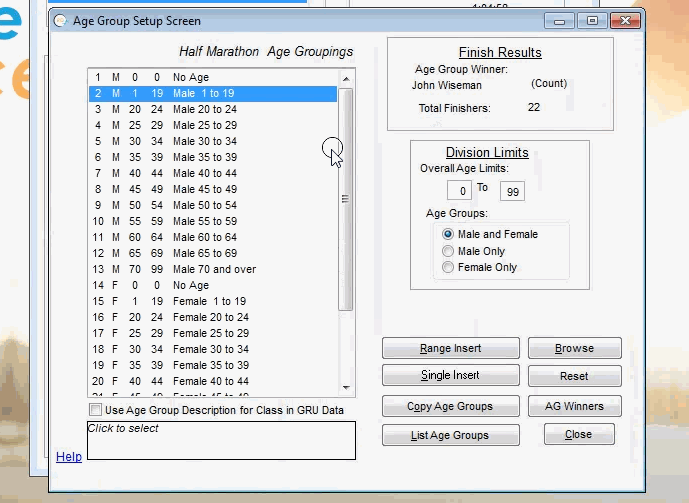Select the Male 60 to 64 row
Image resolution: width=689 pixels, height=503 pixels.
click(213, 237)
